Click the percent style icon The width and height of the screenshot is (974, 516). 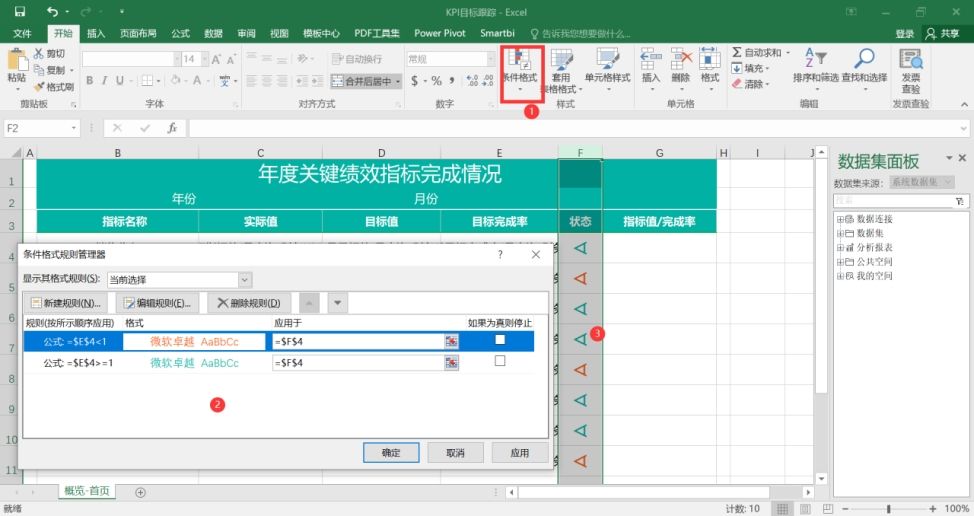(x=437, y=81)
